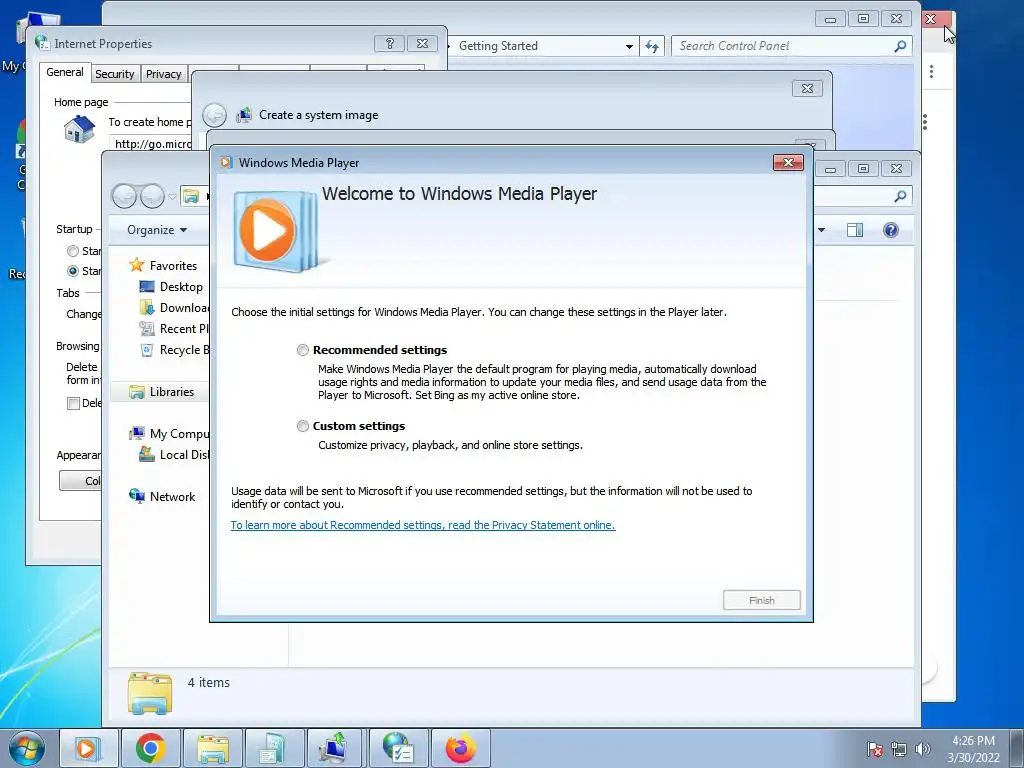The height and width of the screenshot is (768, 1024).
Task: Open the Privacy Statement online link
Action: [423, 525]
